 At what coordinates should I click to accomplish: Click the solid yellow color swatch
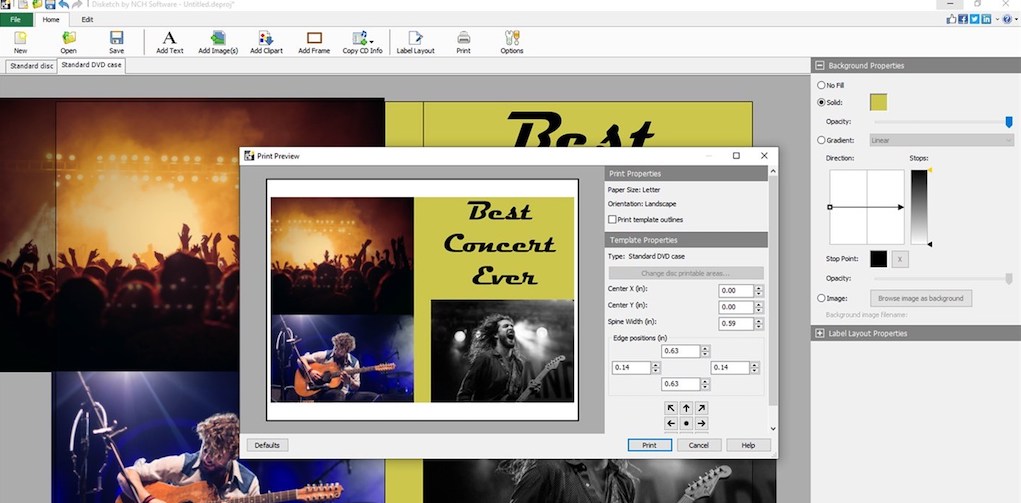click(x=878, y=102)
